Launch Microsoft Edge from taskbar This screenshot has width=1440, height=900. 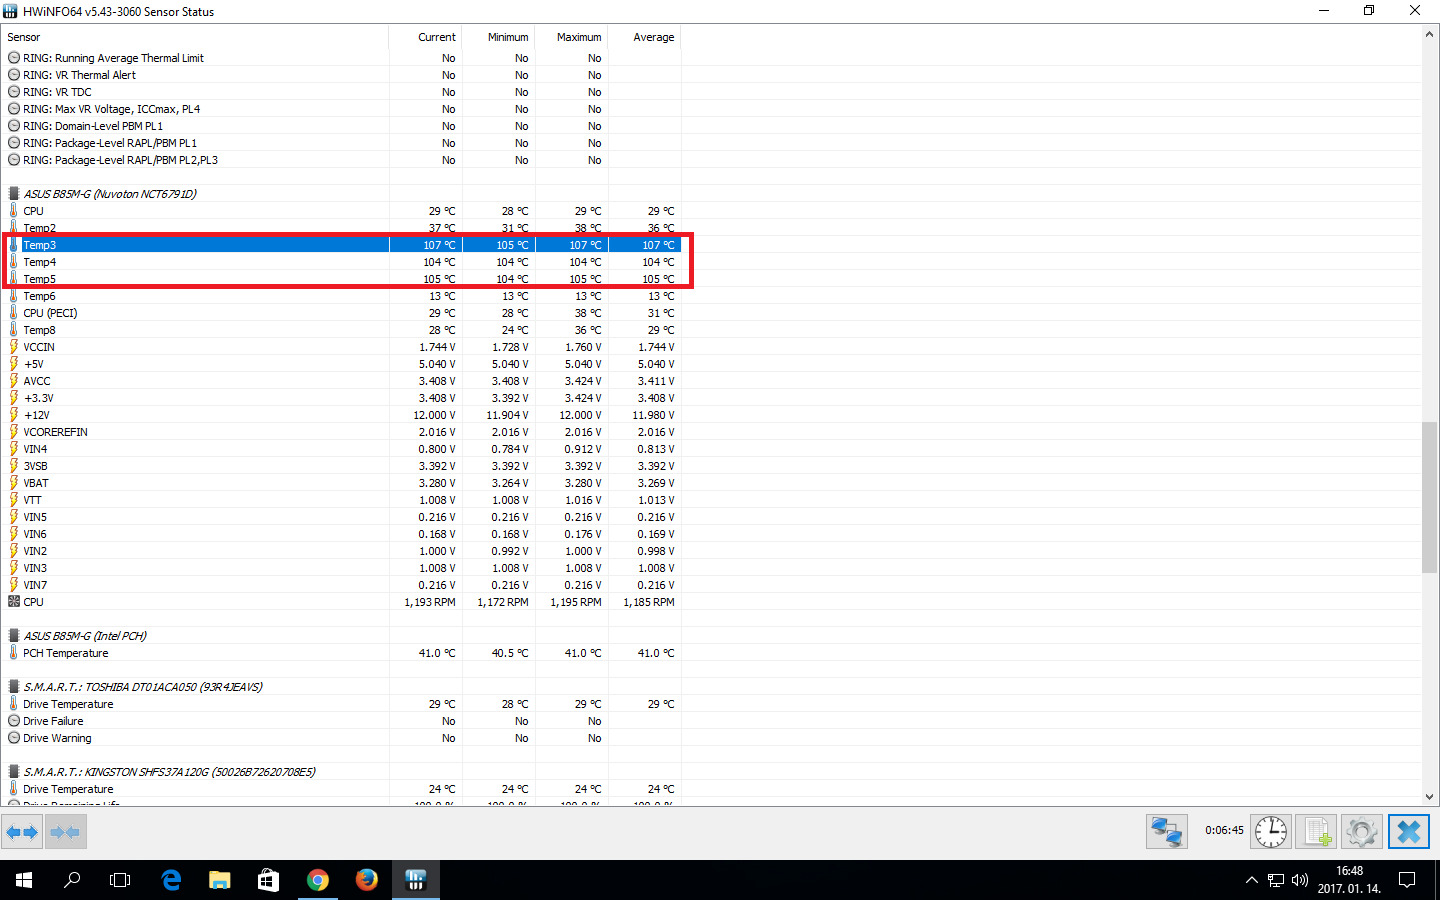coord(171,880)
